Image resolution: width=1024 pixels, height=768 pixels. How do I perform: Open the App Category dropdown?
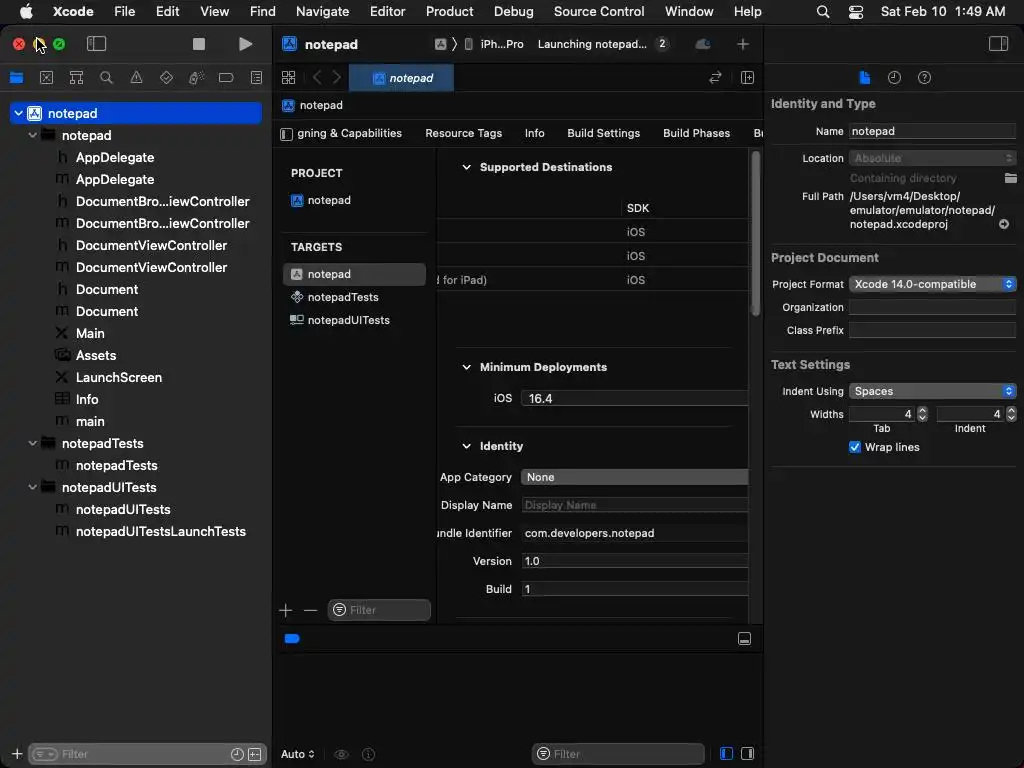point(635,477)
